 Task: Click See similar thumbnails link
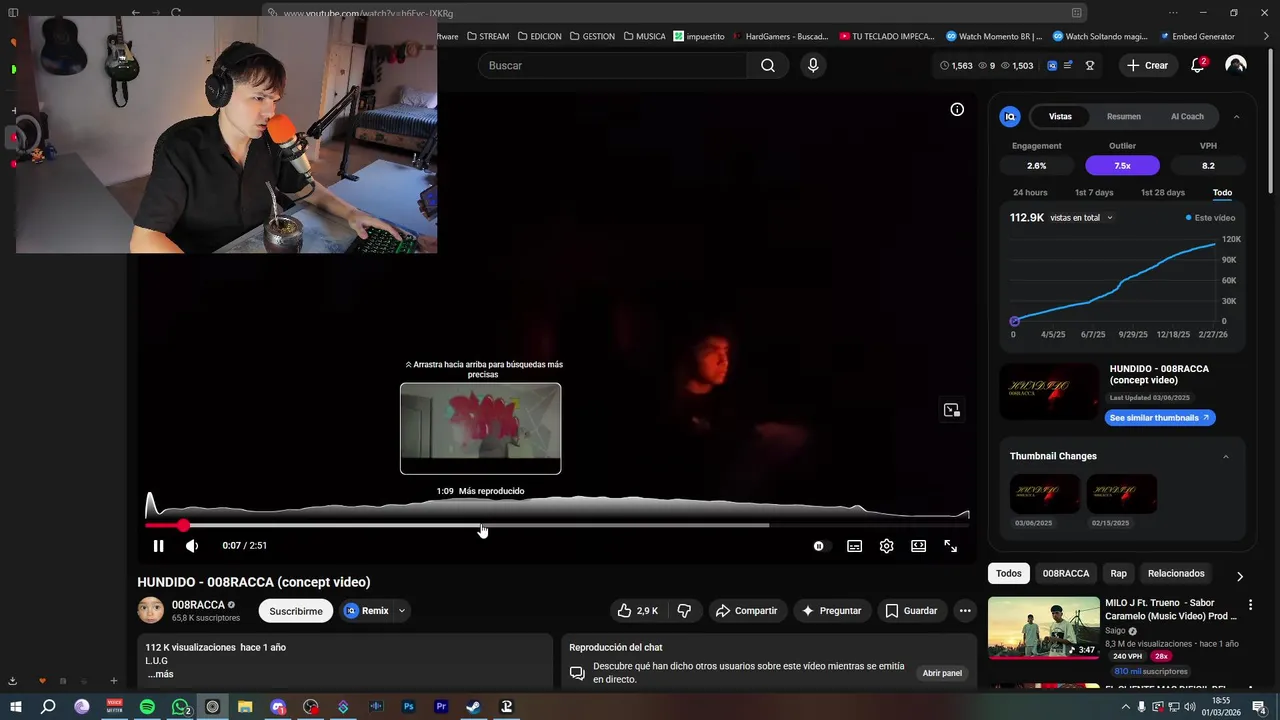click(1160, 418)
